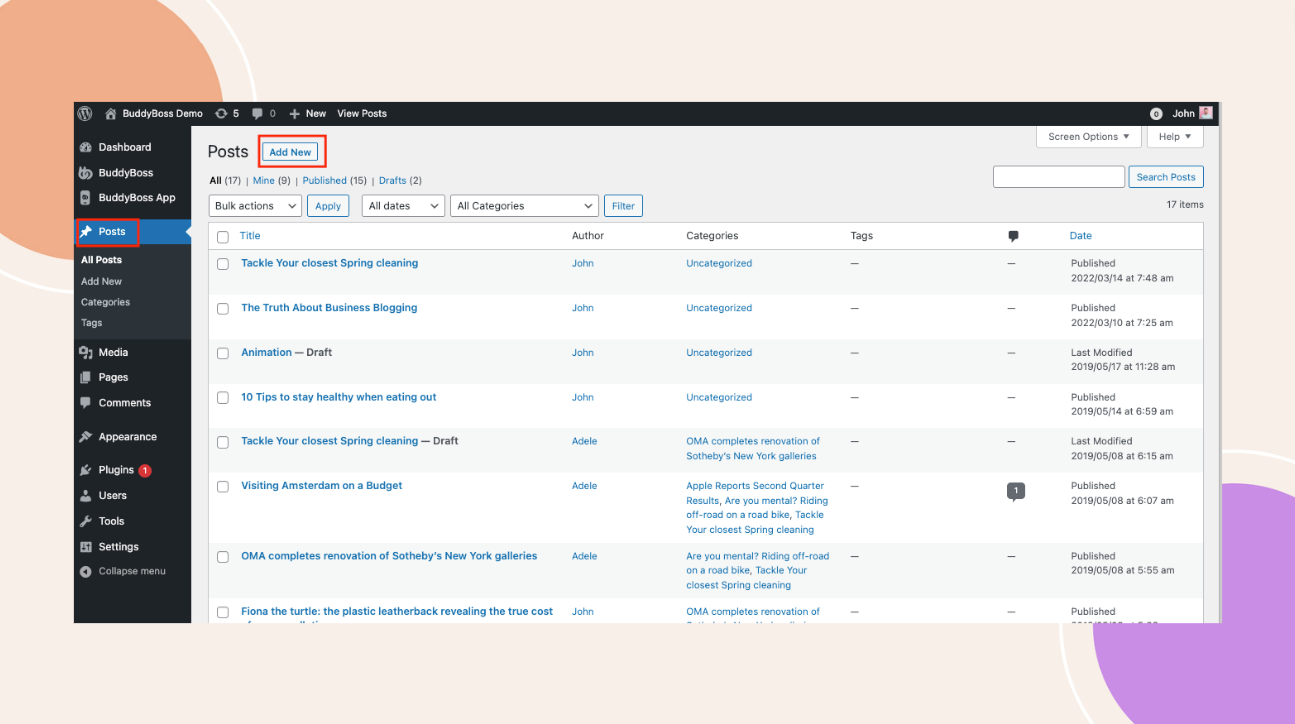Select the Fiona the turtle post checkbox

pyautogui.click(x=223, y=612)
